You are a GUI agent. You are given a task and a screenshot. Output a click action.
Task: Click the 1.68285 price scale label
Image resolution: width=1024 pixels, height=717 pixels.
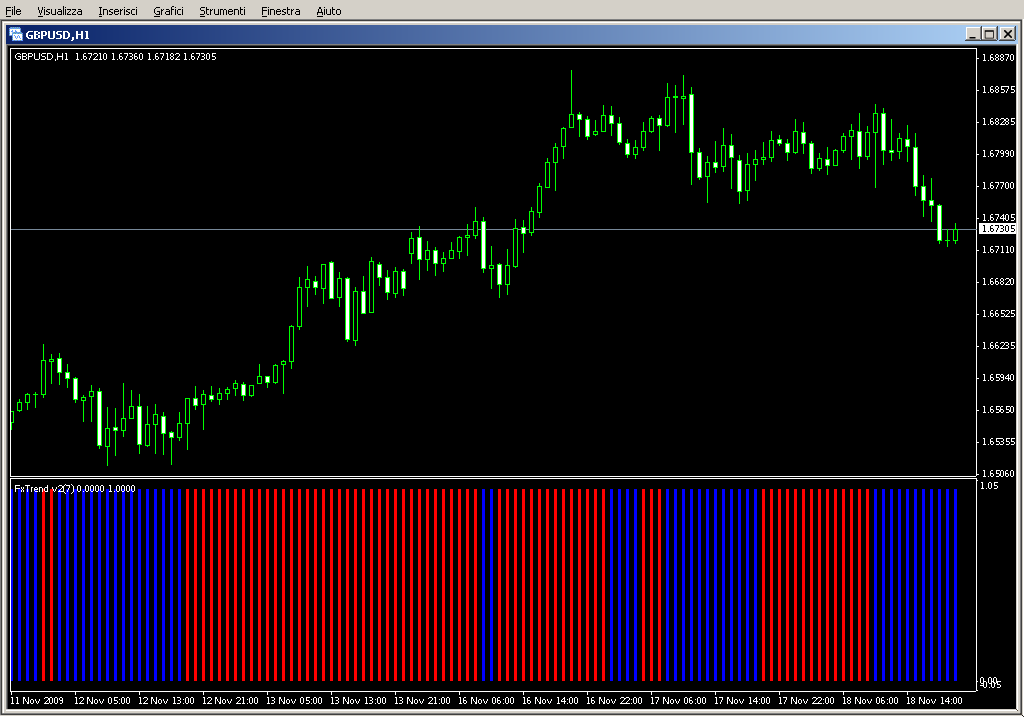coord(999,121)
